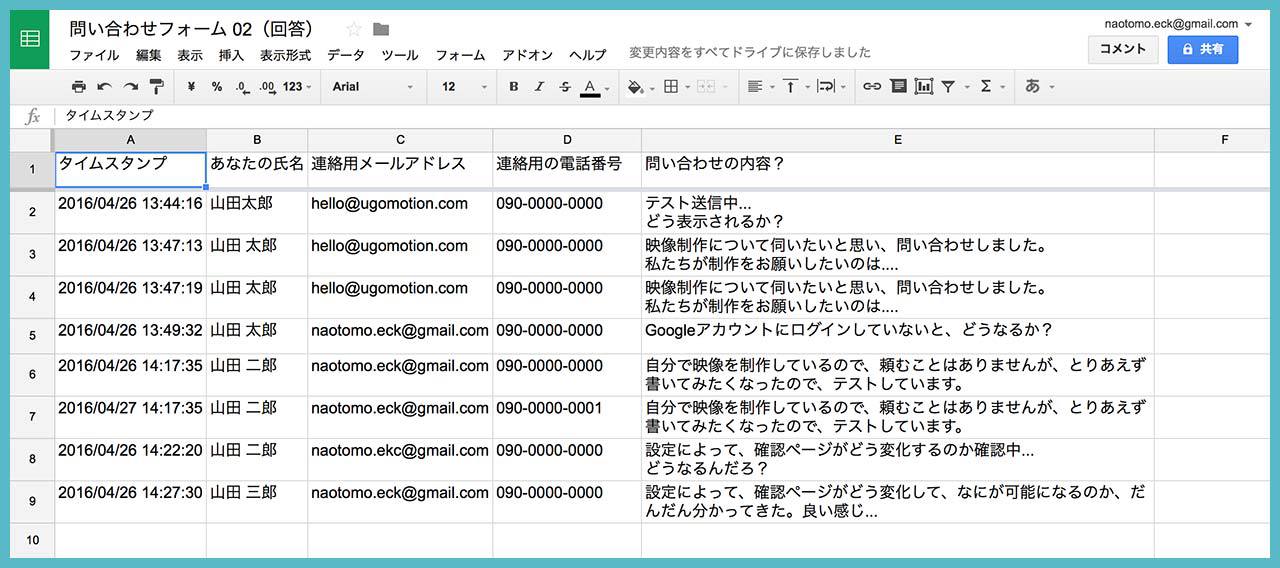Open the Arial font dropdown
The image size is (1280, 568).
point(374,87)
